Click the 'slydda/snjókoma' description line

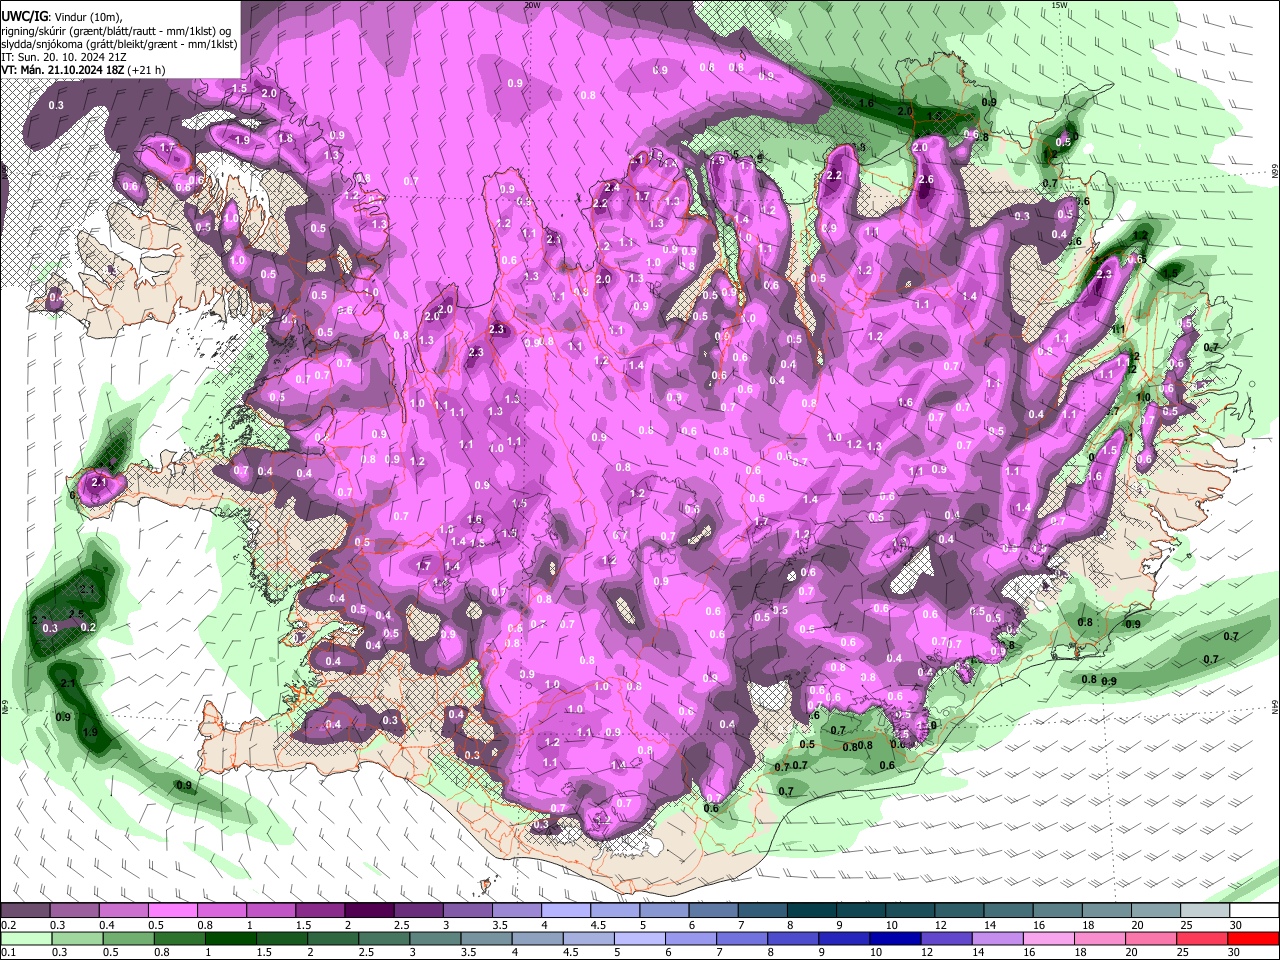119,45
